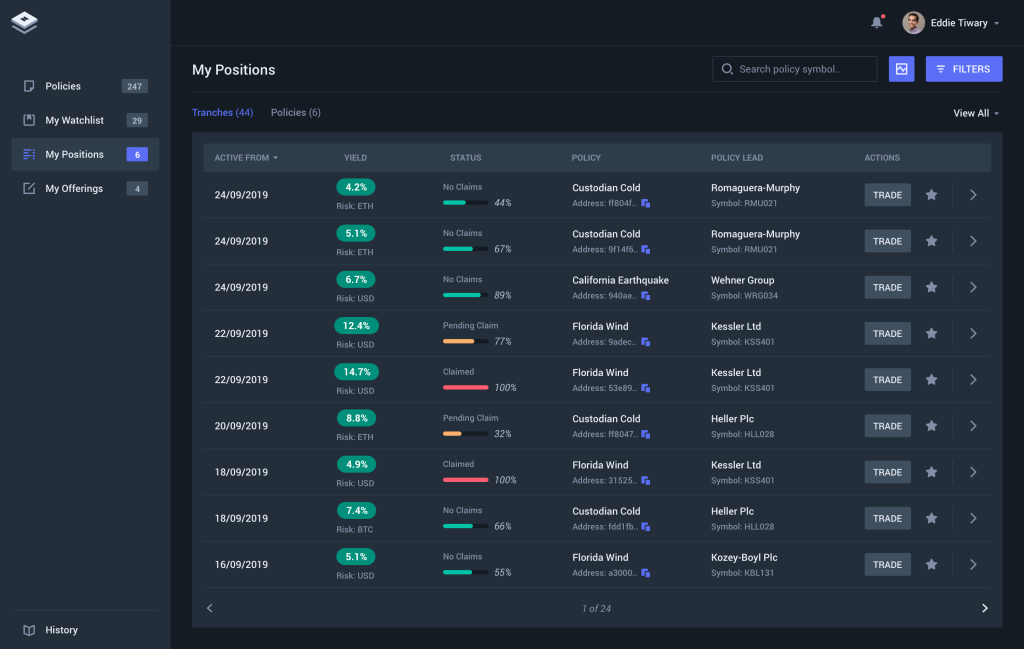The image size is (1024, 649).
Task: Click the 89% No Claims progress bar
Action: click(x=465, y=295)
